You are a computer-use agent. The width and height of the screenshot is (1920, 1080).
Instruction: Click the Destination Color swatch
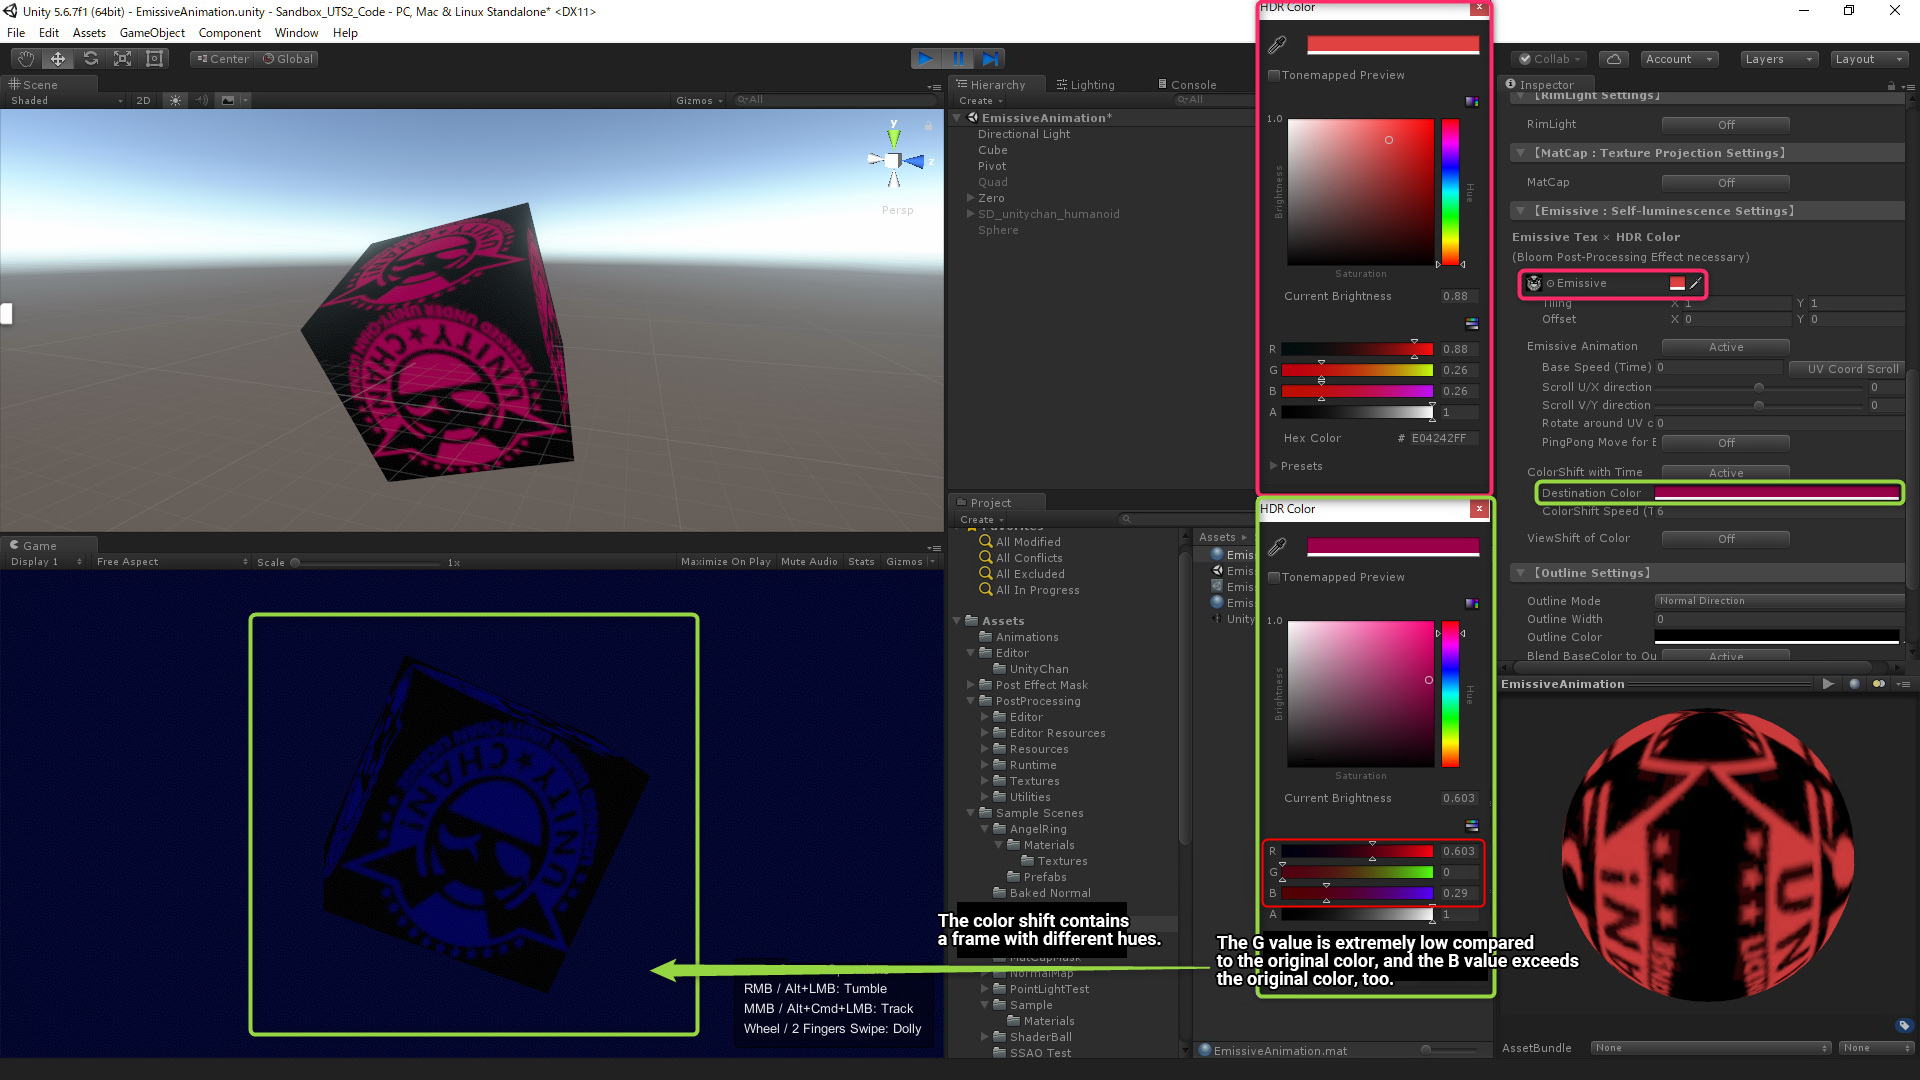[1776, 493]
